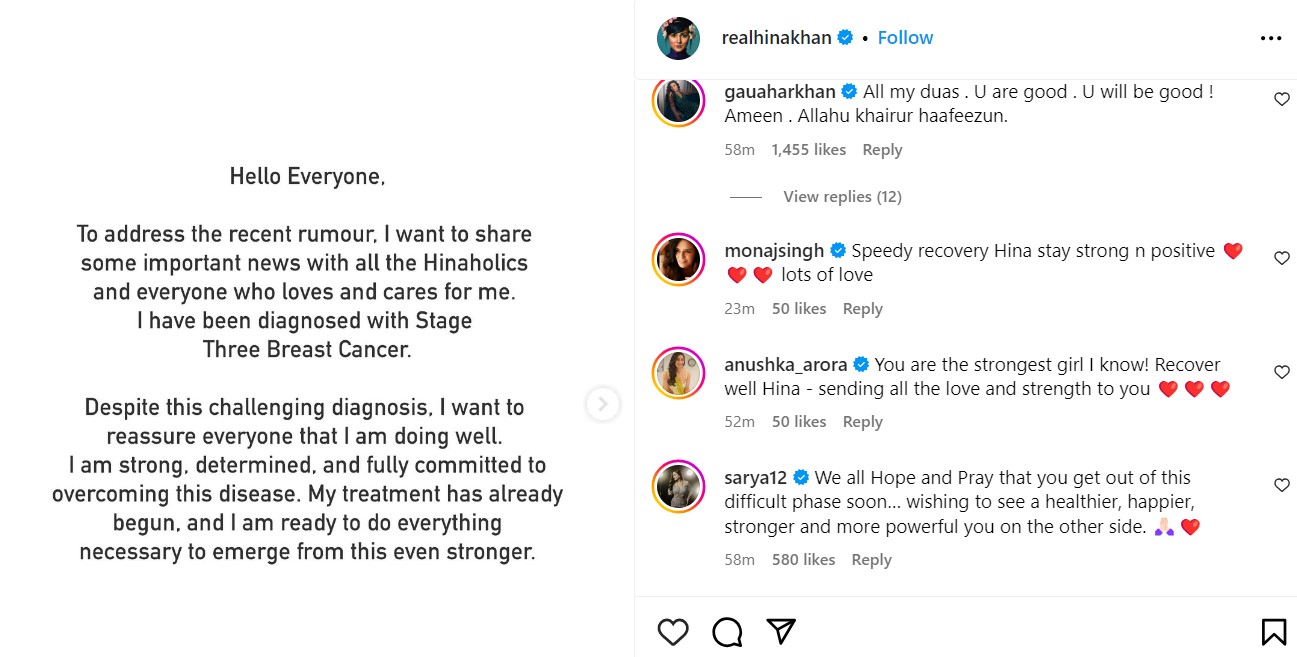
Task: Go to next slide arrow
Action: (x=602, y=404)
